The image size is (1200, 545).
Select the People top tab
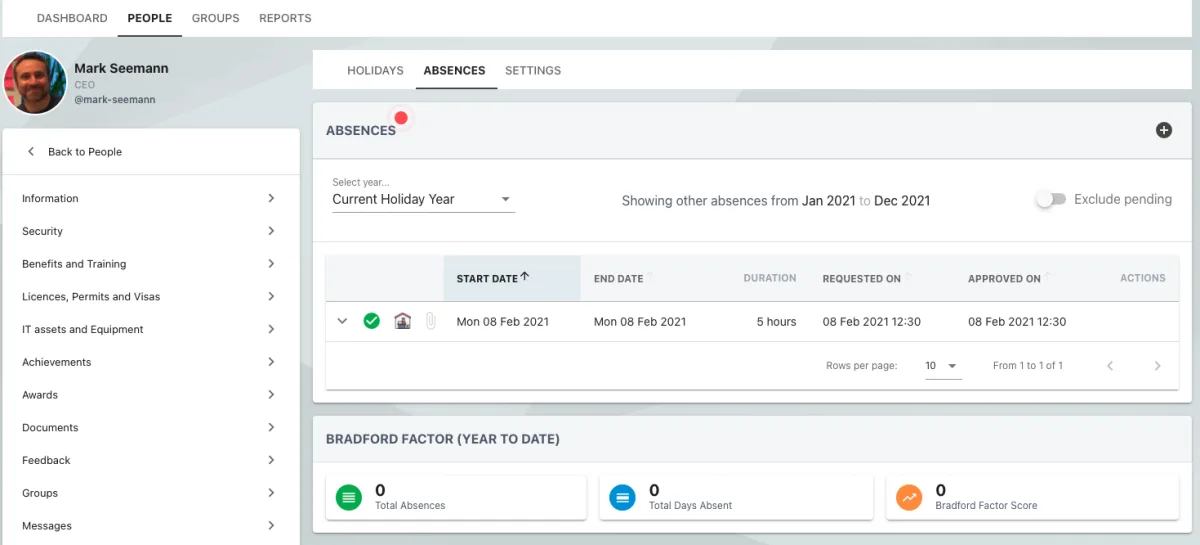coord(150,18)
